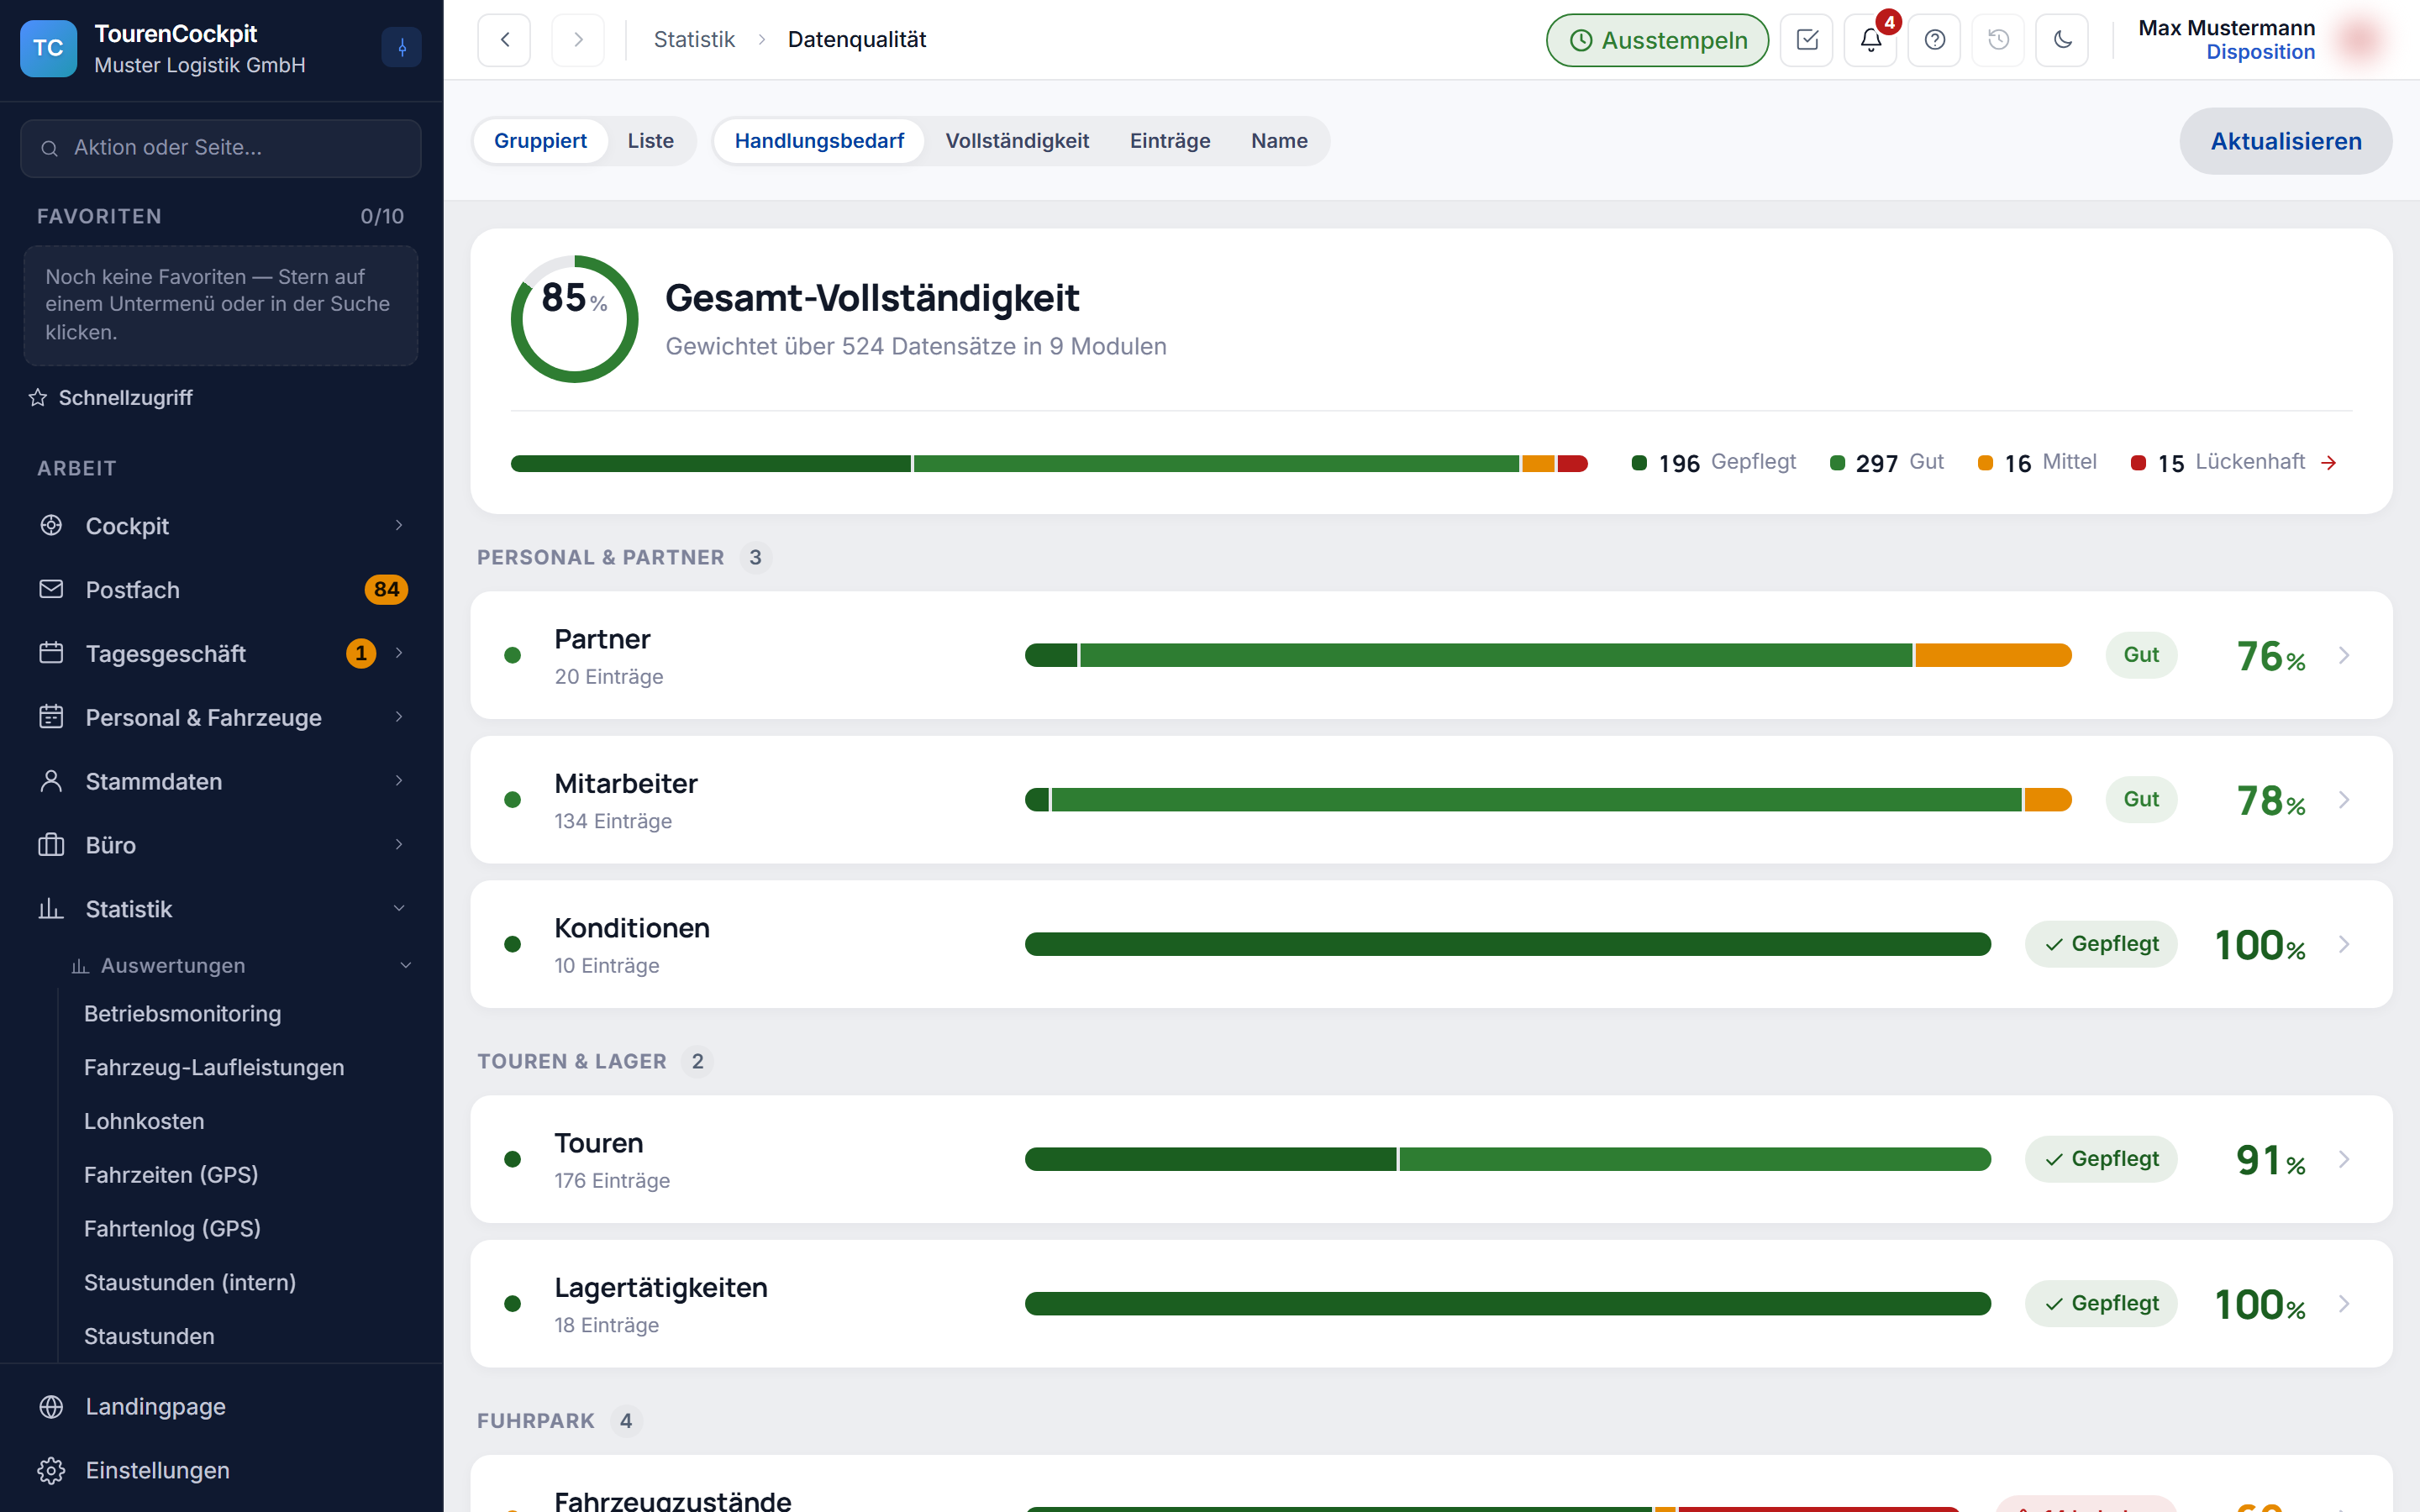Click the Gesamt-Vollständigkeit overall progress bar
Screen dimensions: 2420x1512
click(x=1049, y=464)
